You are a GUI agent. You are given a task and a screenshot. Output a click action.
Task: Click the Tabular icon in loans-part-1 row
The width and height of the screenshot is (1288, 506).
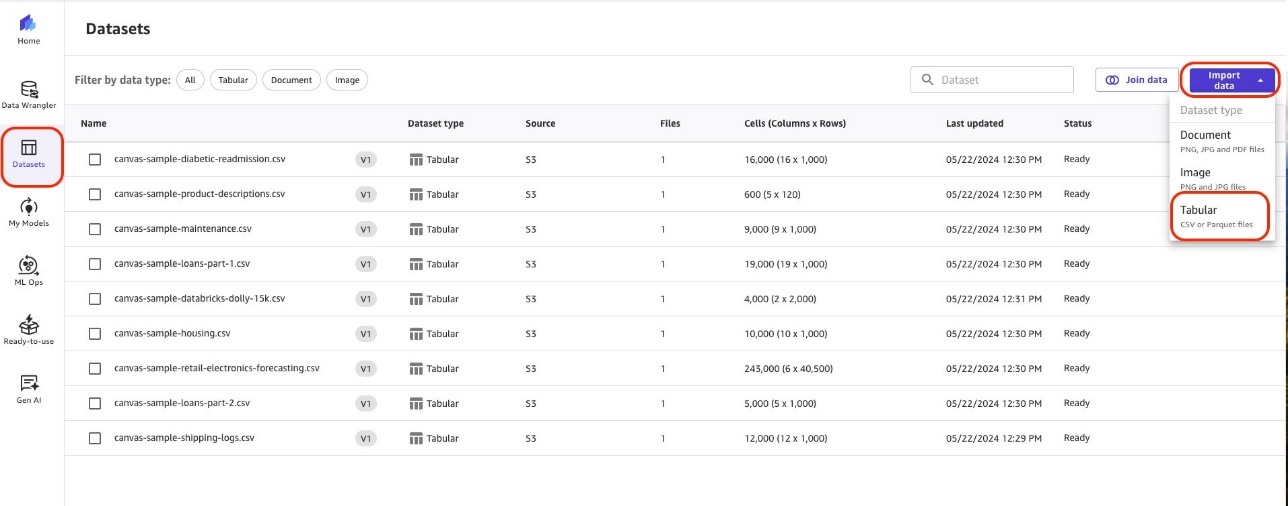416,264
